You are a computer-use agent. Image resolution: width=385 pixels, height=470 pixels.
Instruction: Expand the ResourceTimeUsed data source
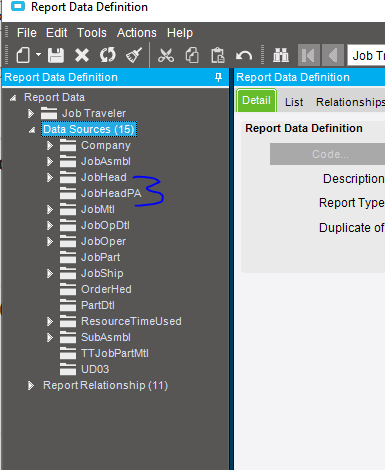(50, 321)
